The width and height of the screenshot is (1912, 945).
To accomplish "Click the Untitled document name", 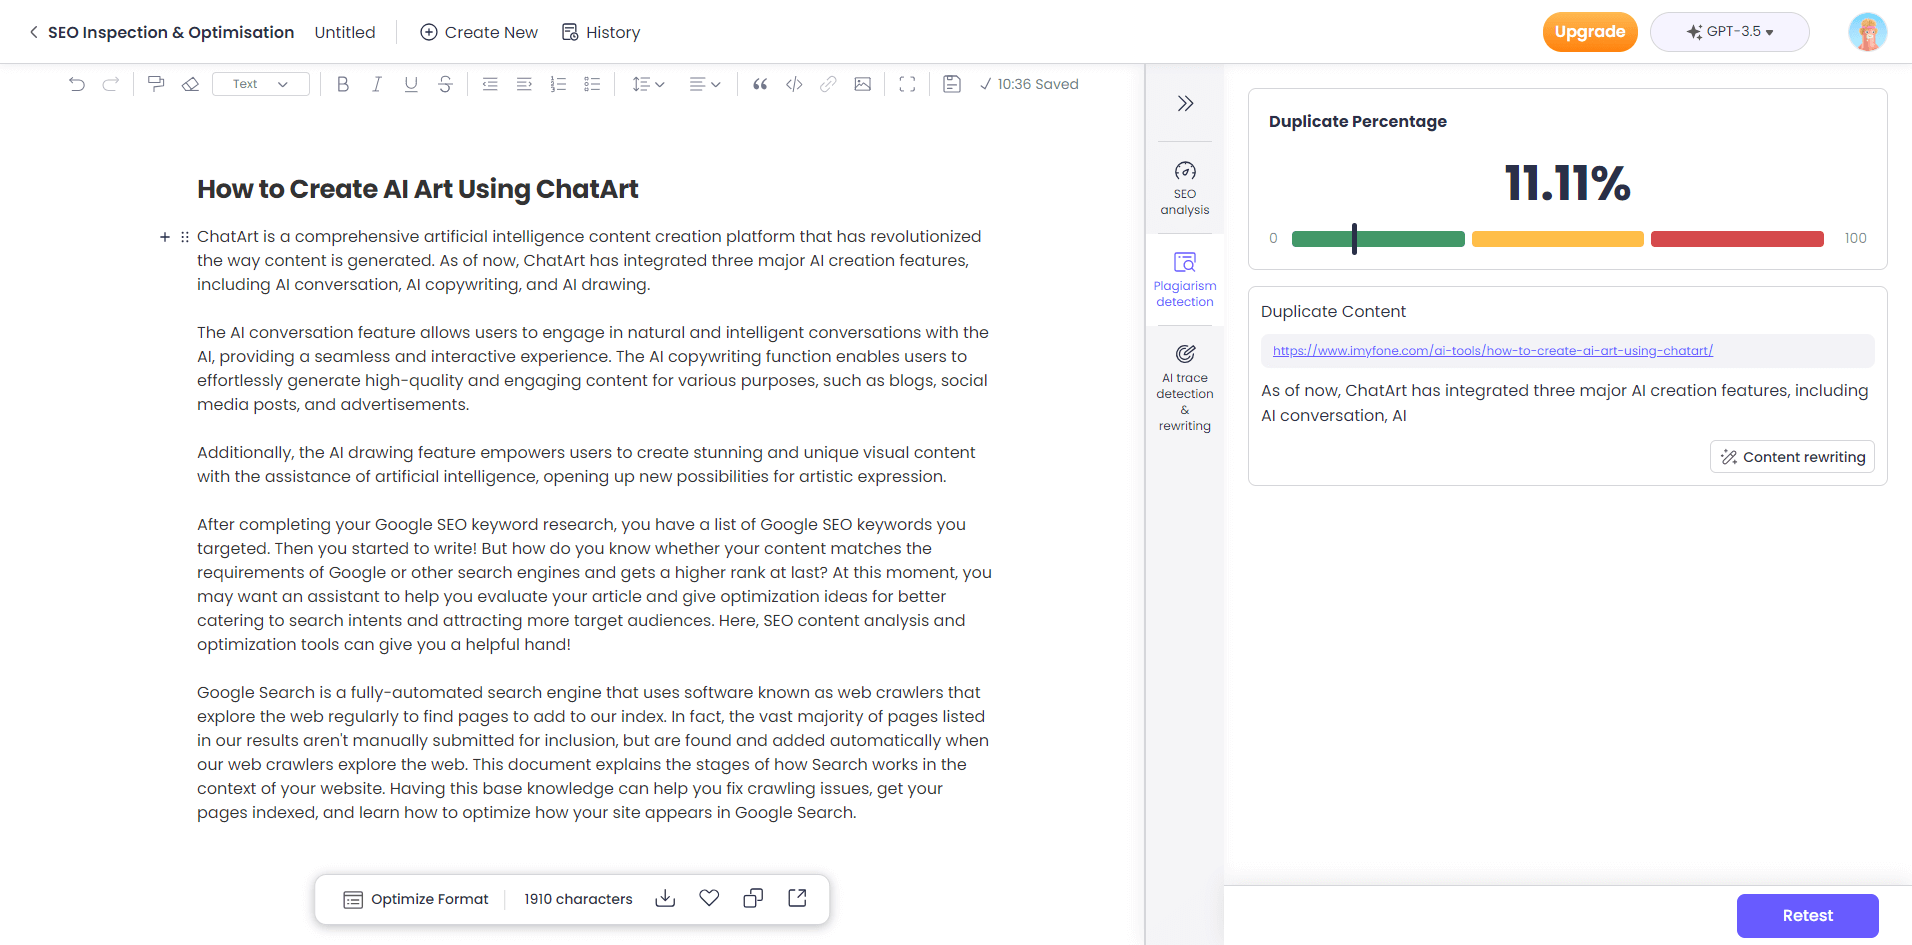I will pos(345,32).
